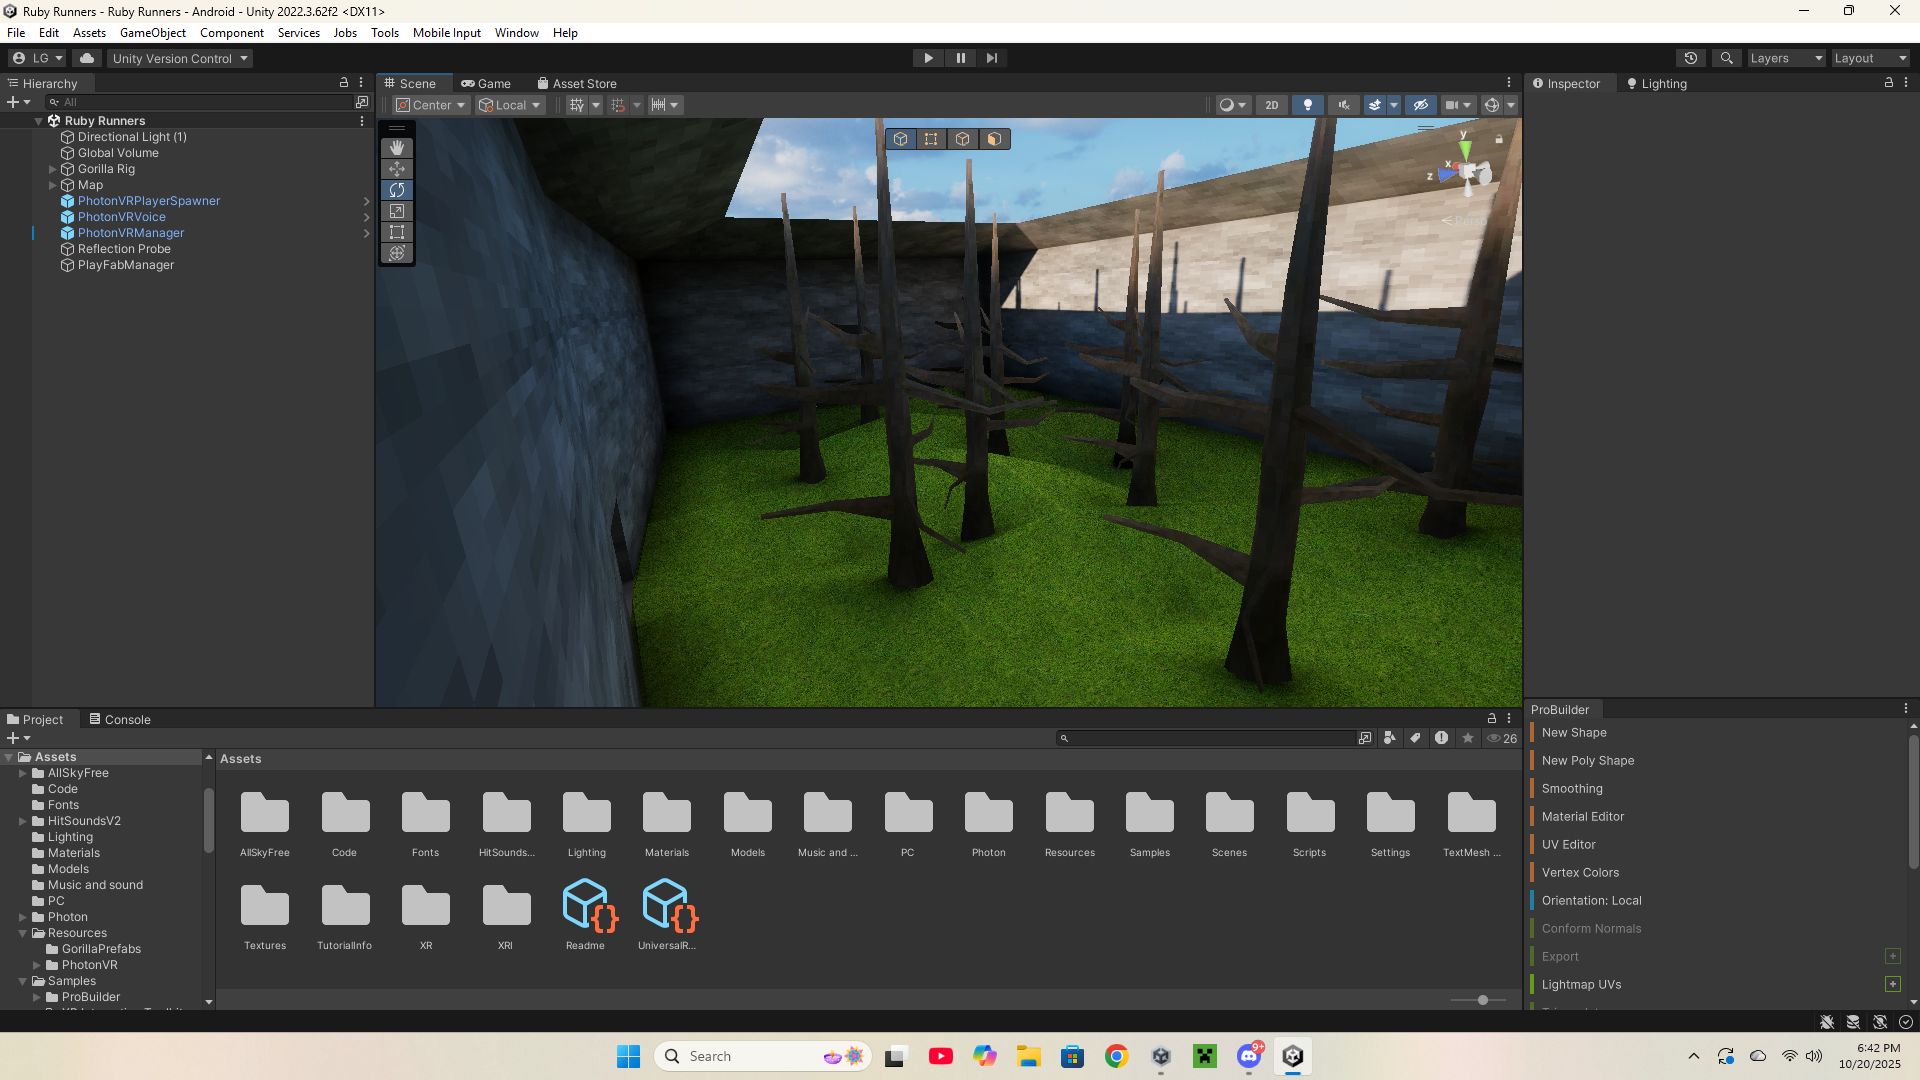The image size is (1920, 1080).
Task: Select the Rect transform tool
Action: (397, 232)
